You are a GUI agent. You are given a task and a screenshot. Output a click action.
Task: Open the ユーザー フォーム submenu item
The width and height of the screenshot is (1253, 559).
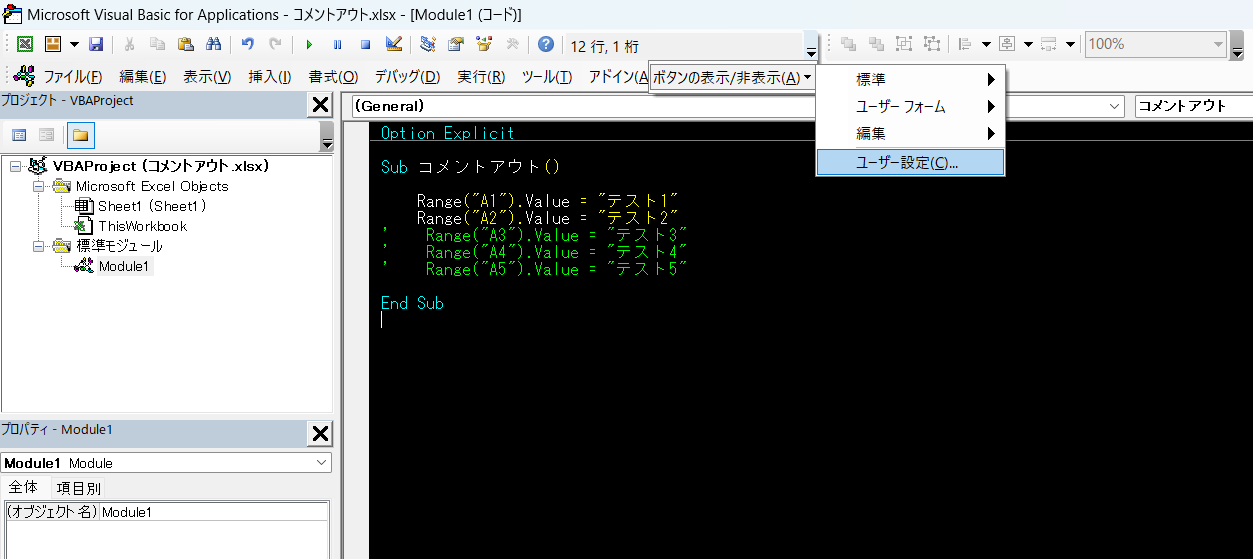click(x=910, y=106)
